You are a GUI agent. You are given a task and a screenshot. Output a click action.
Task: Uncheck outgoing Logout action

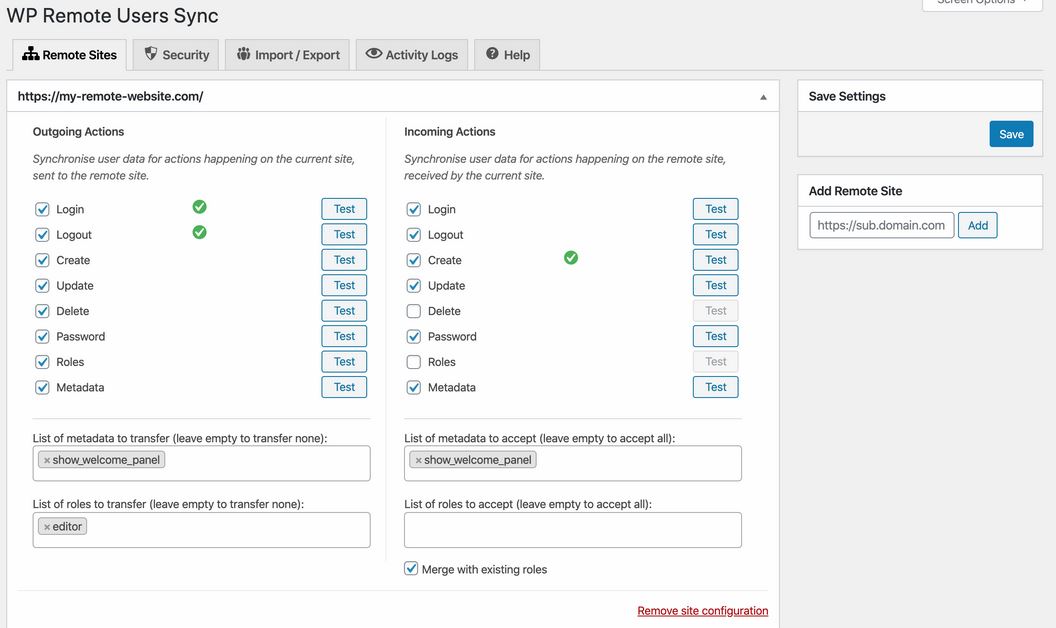[x=42, y=235]
